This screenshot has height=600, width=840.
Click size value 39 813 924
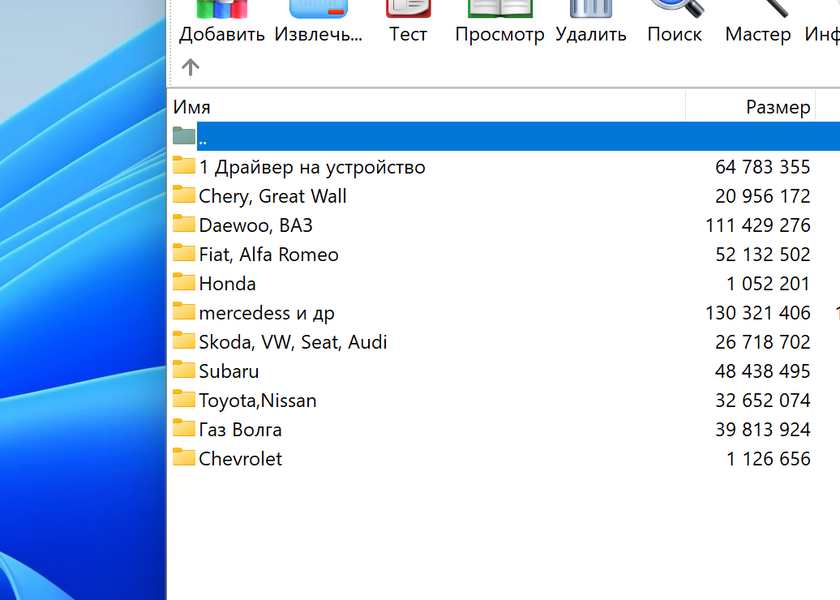point(762,430)
